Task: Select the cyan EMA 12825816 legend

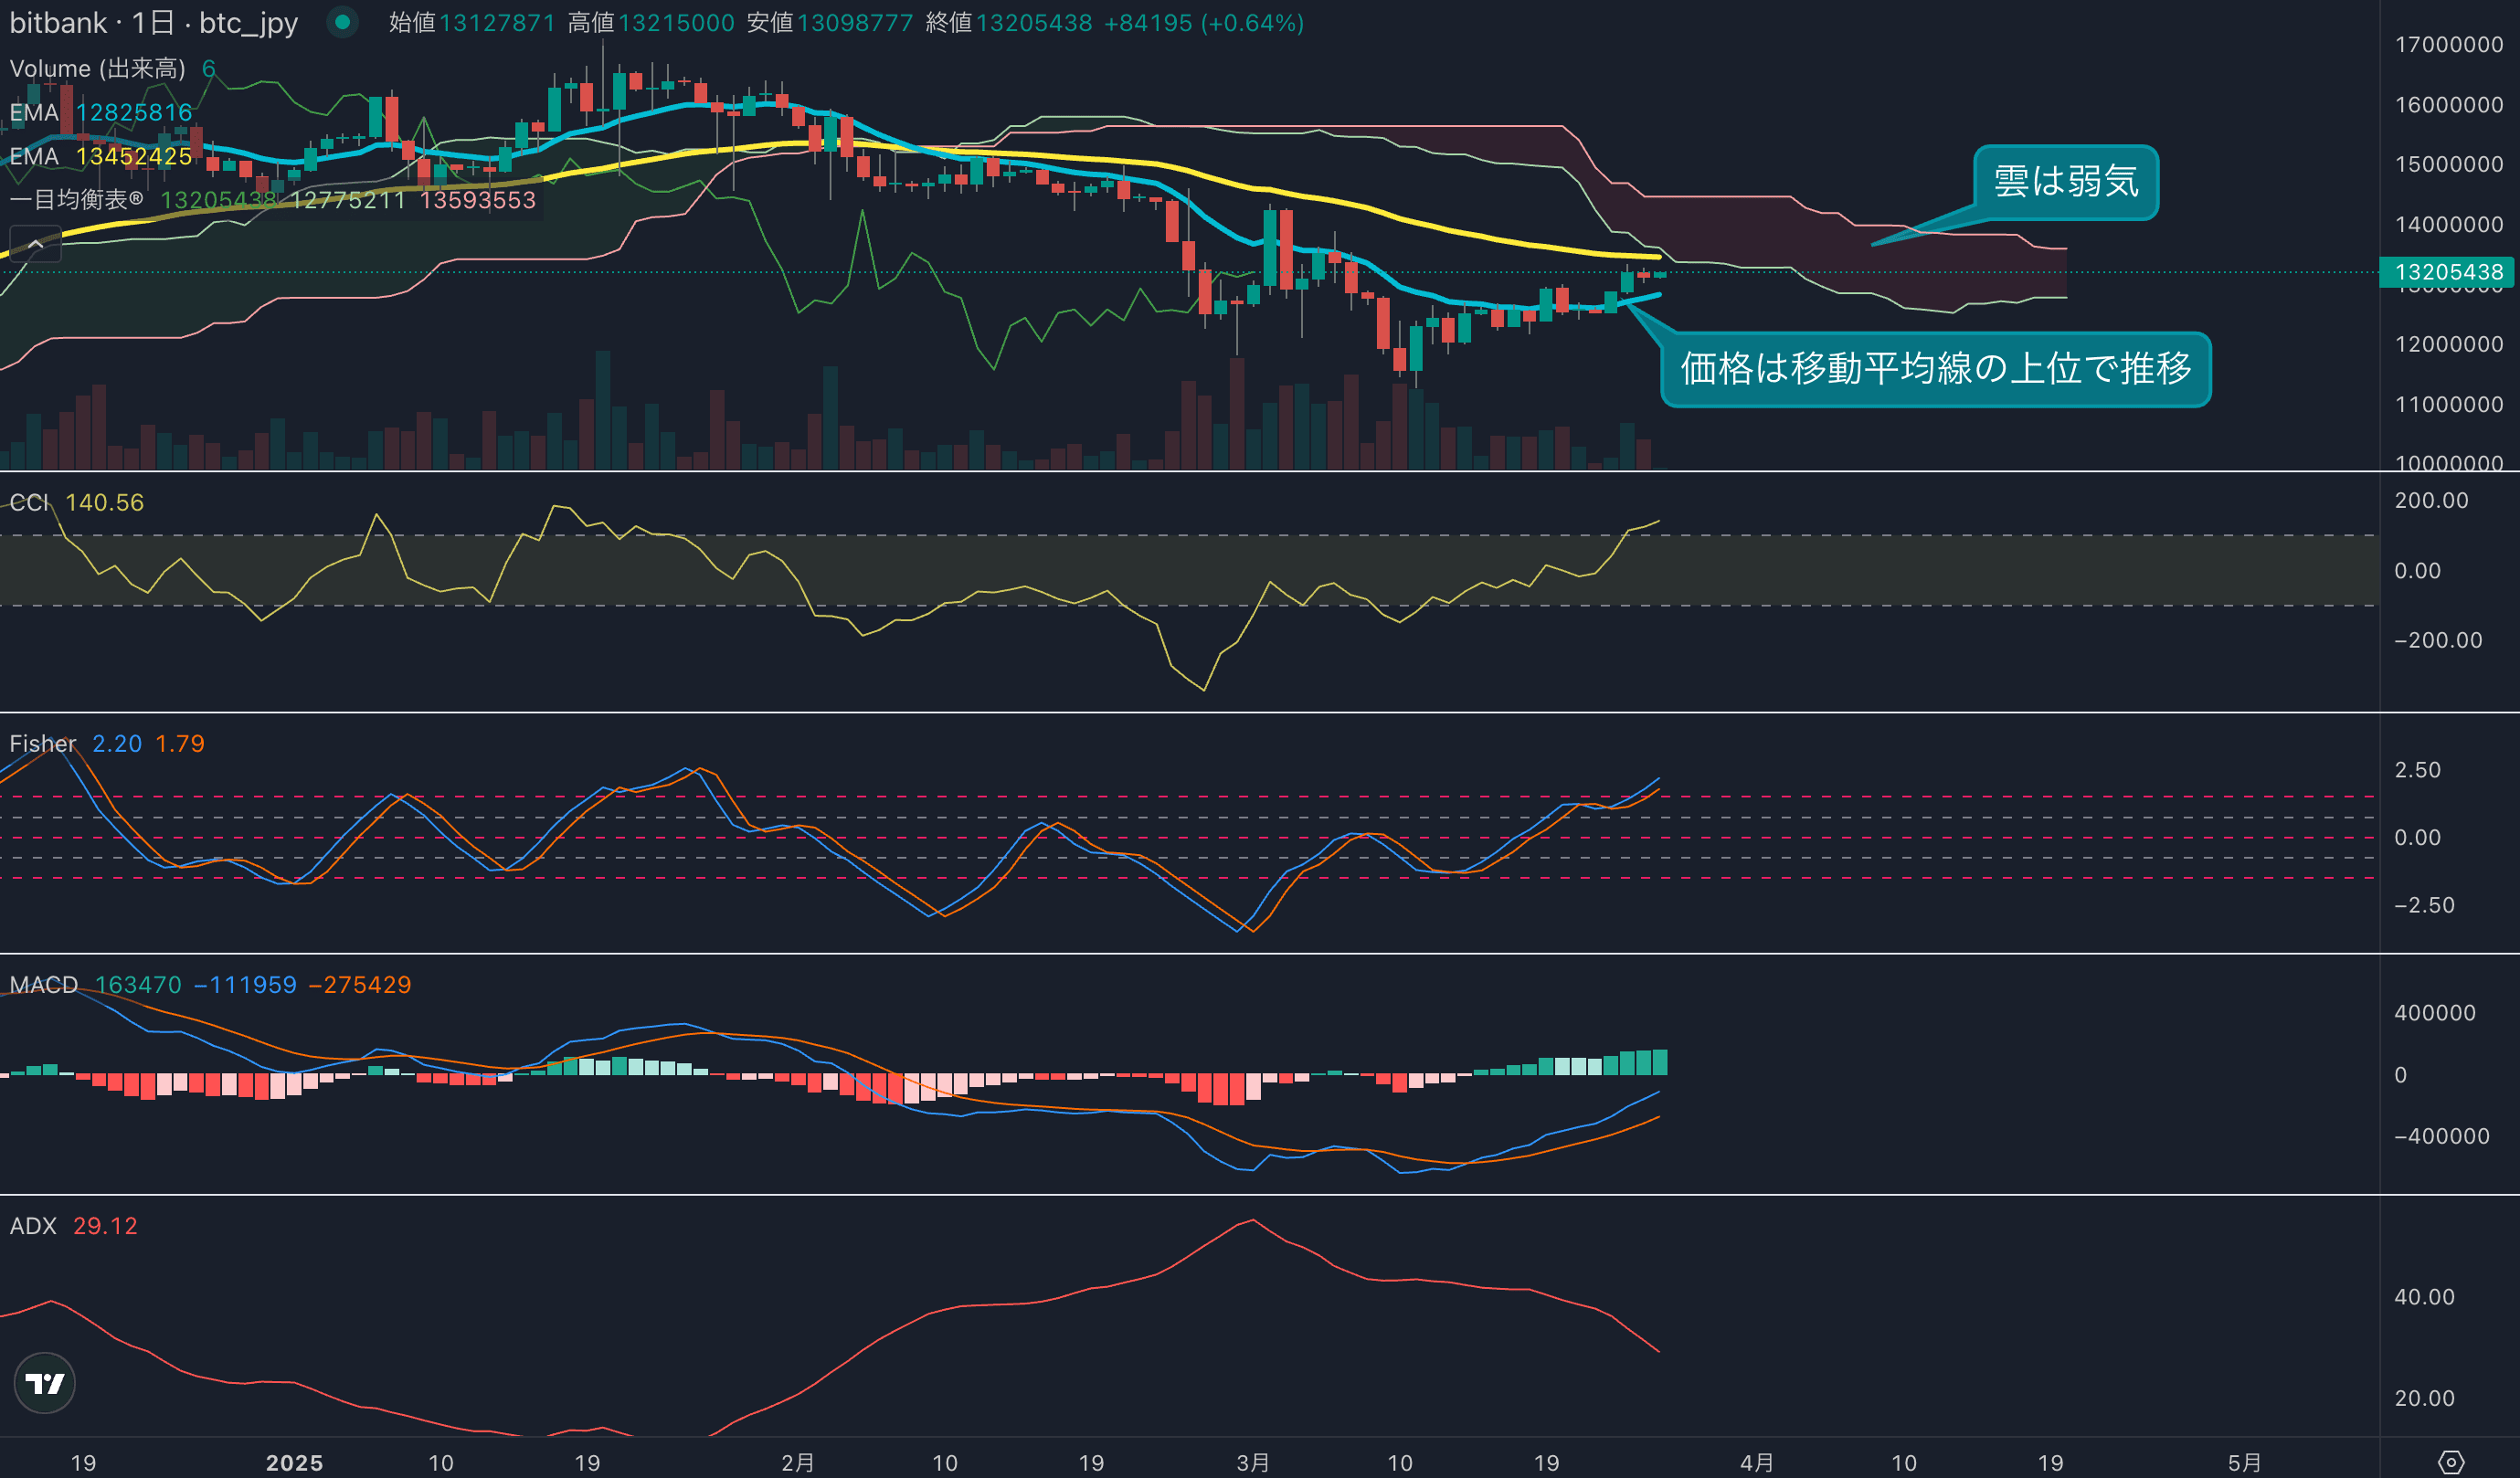Action: [x=100, y=112]
